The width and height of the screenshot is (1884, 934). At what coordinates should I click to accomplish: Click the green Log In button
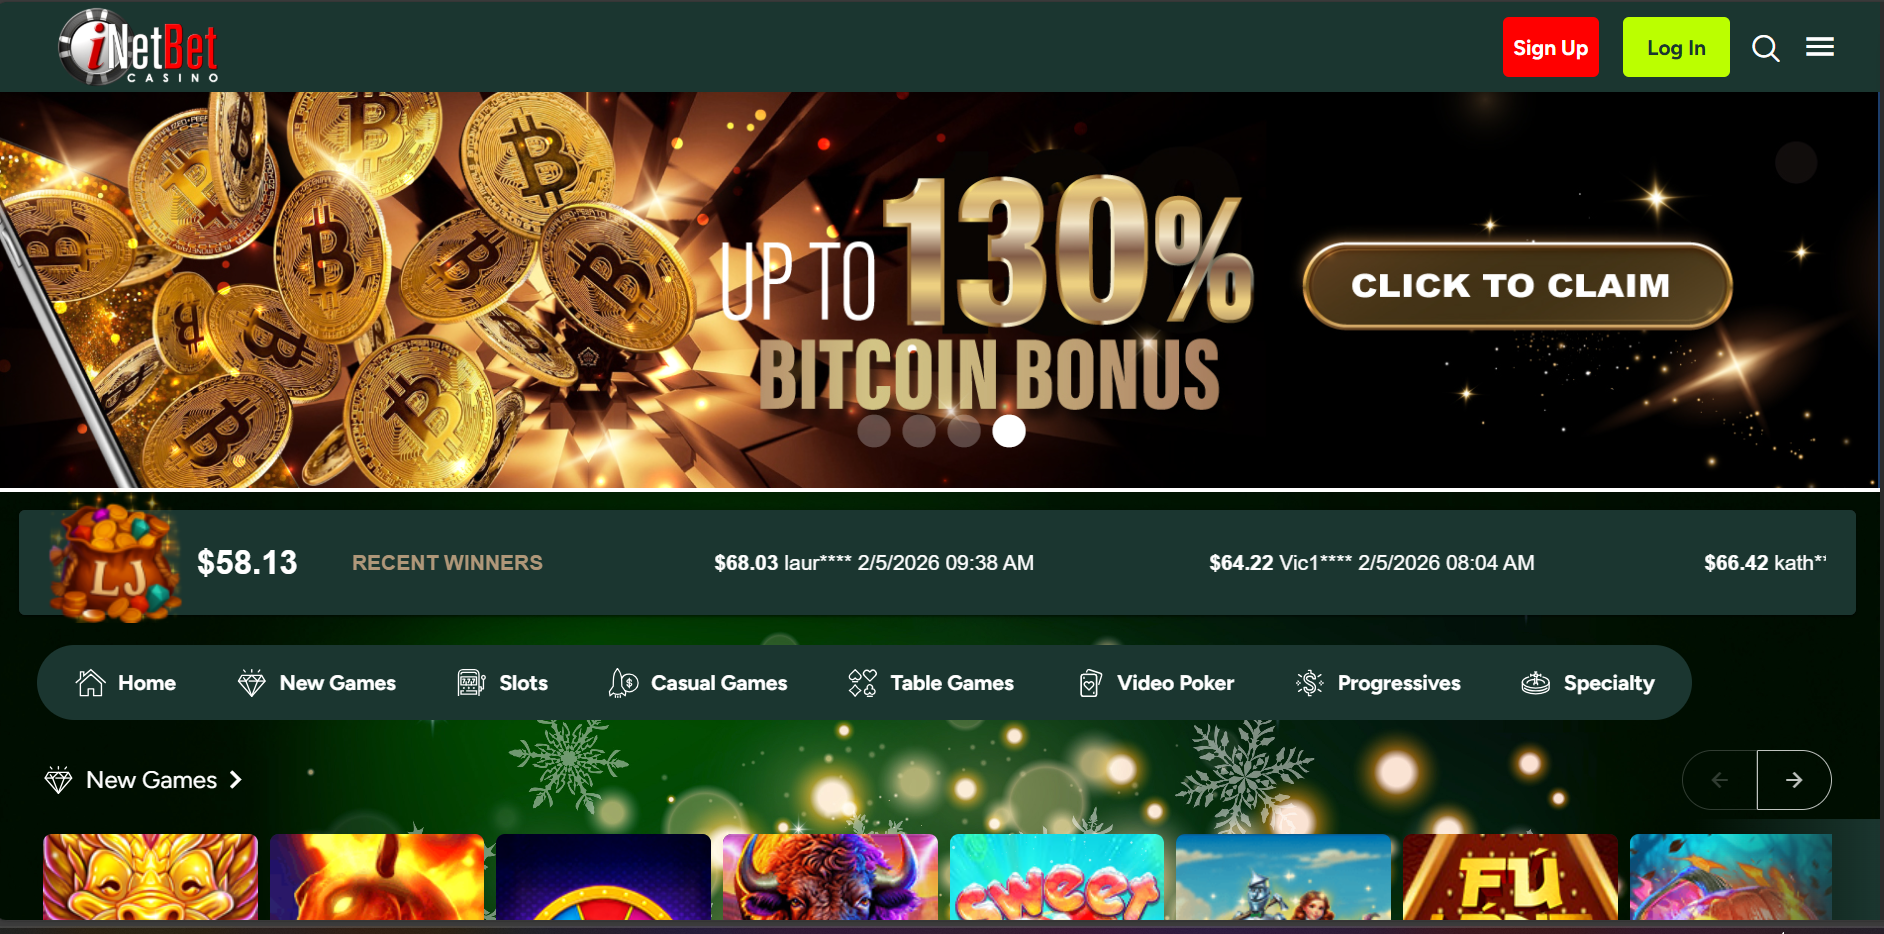pos(1676,47)
